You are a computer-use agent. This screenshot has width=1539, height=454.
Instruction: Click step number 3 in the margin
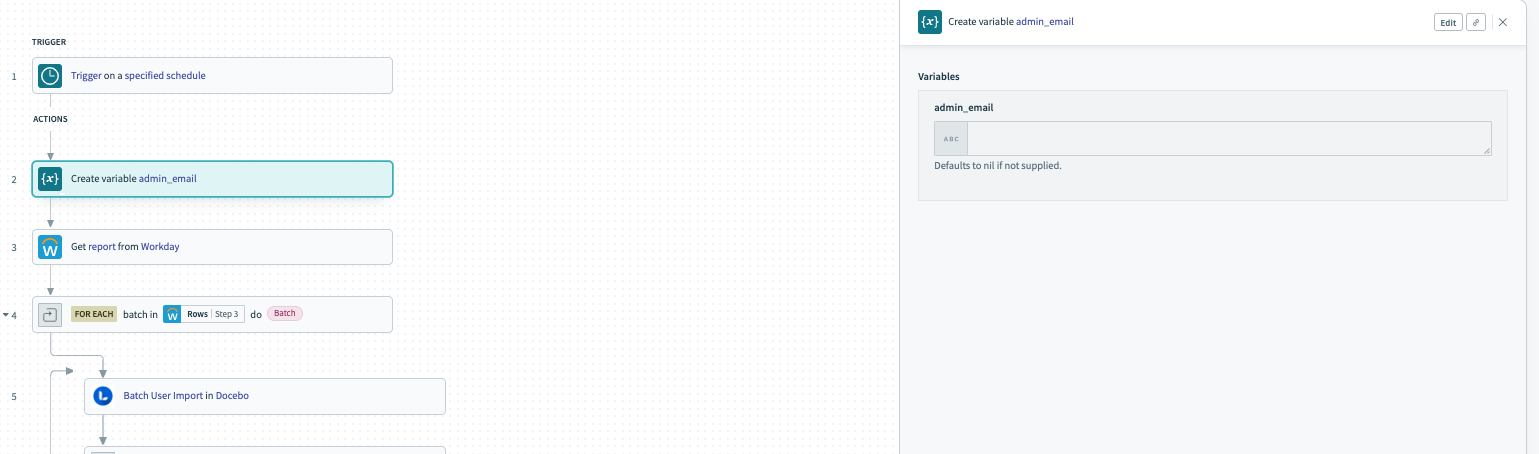coord(14,247)
